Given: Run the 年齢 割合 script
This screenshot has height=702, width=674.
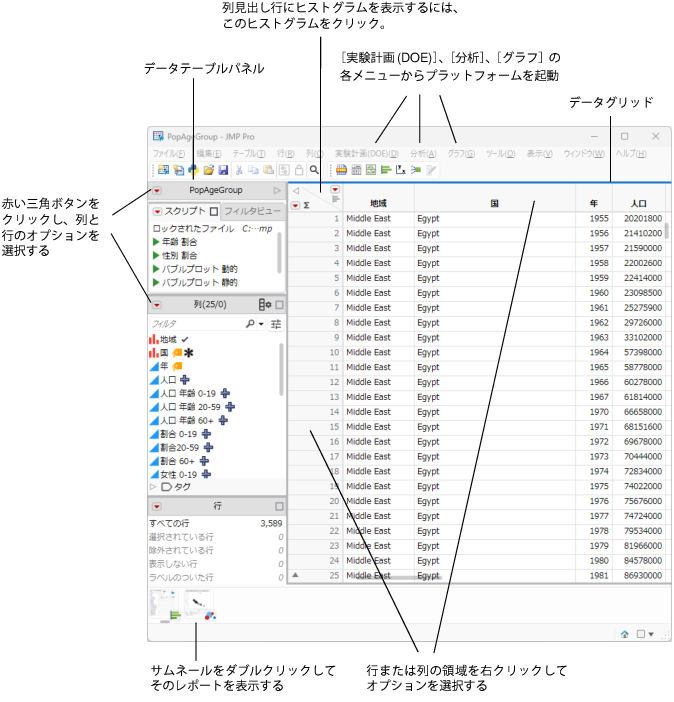Looking at the screenshot, I should point(175,242).
